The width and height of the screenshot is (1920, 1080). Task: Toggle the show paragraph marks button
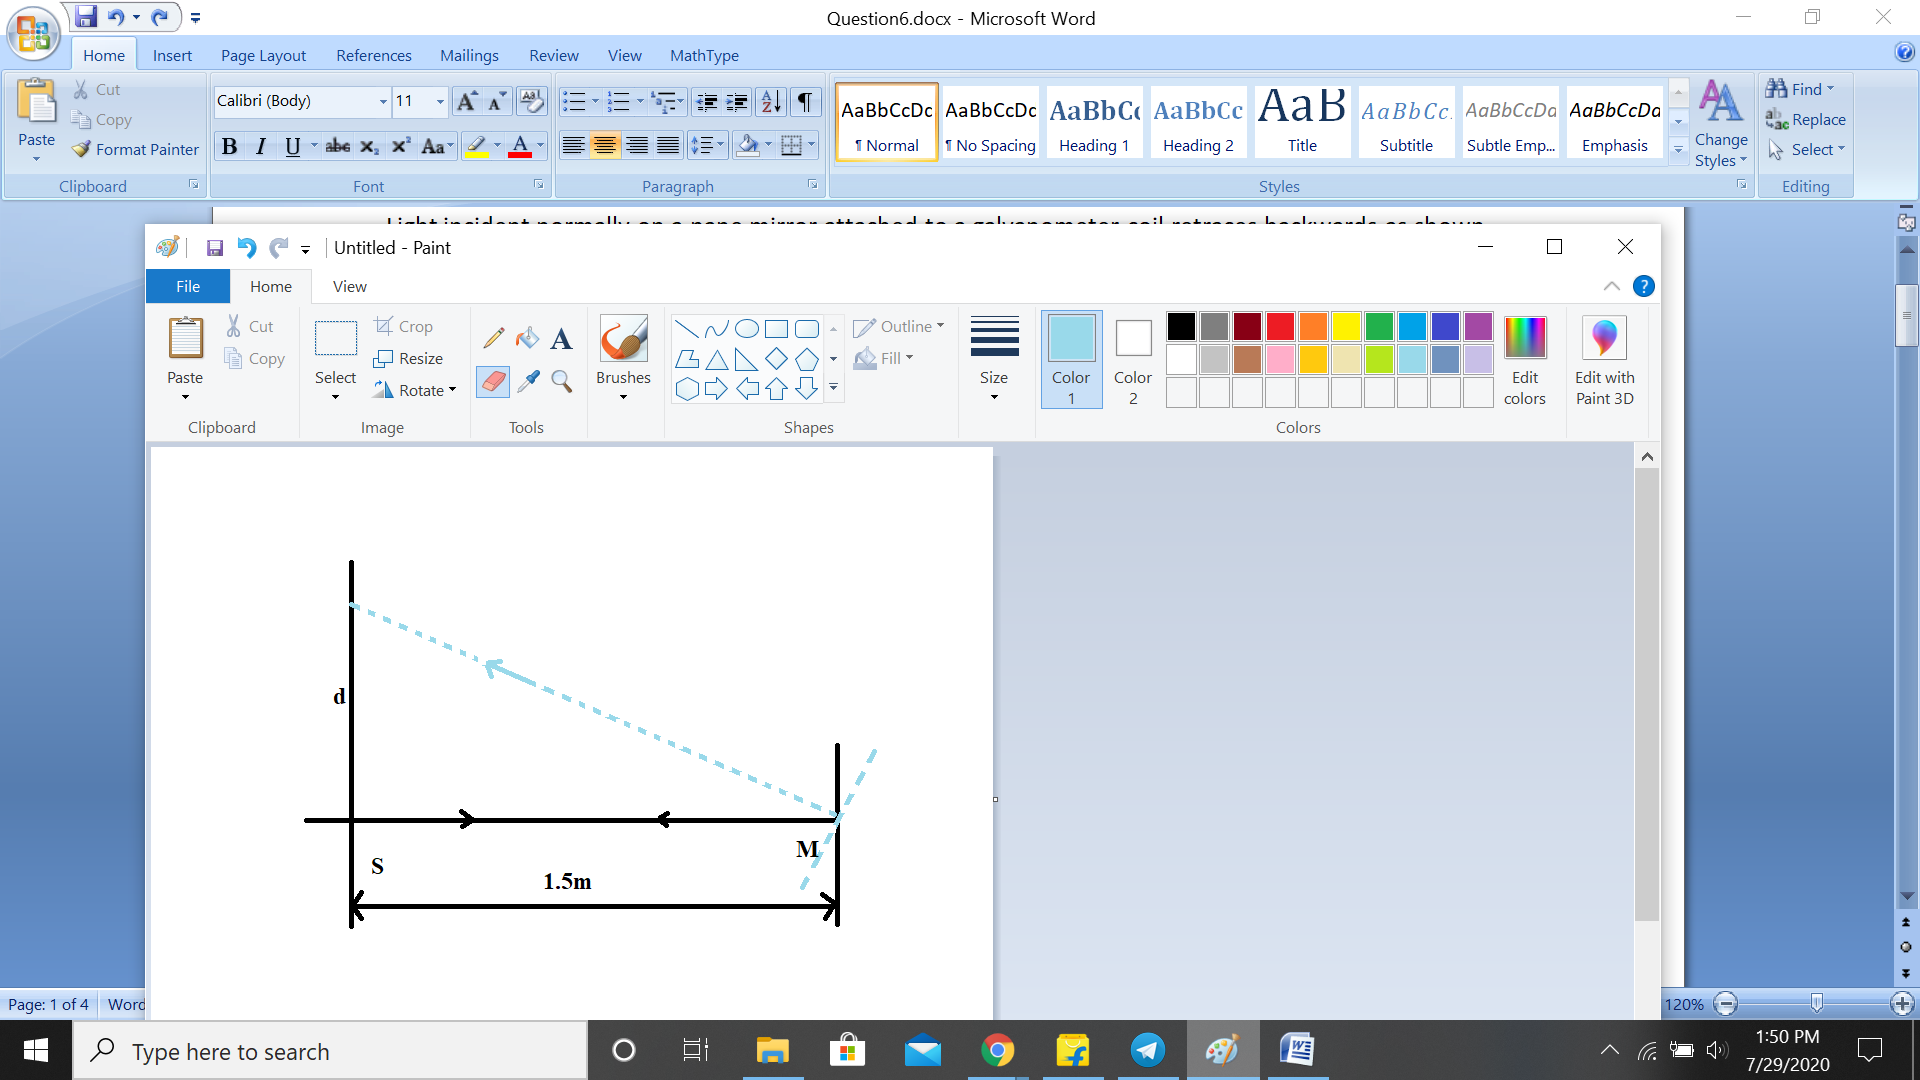[805, 101]
